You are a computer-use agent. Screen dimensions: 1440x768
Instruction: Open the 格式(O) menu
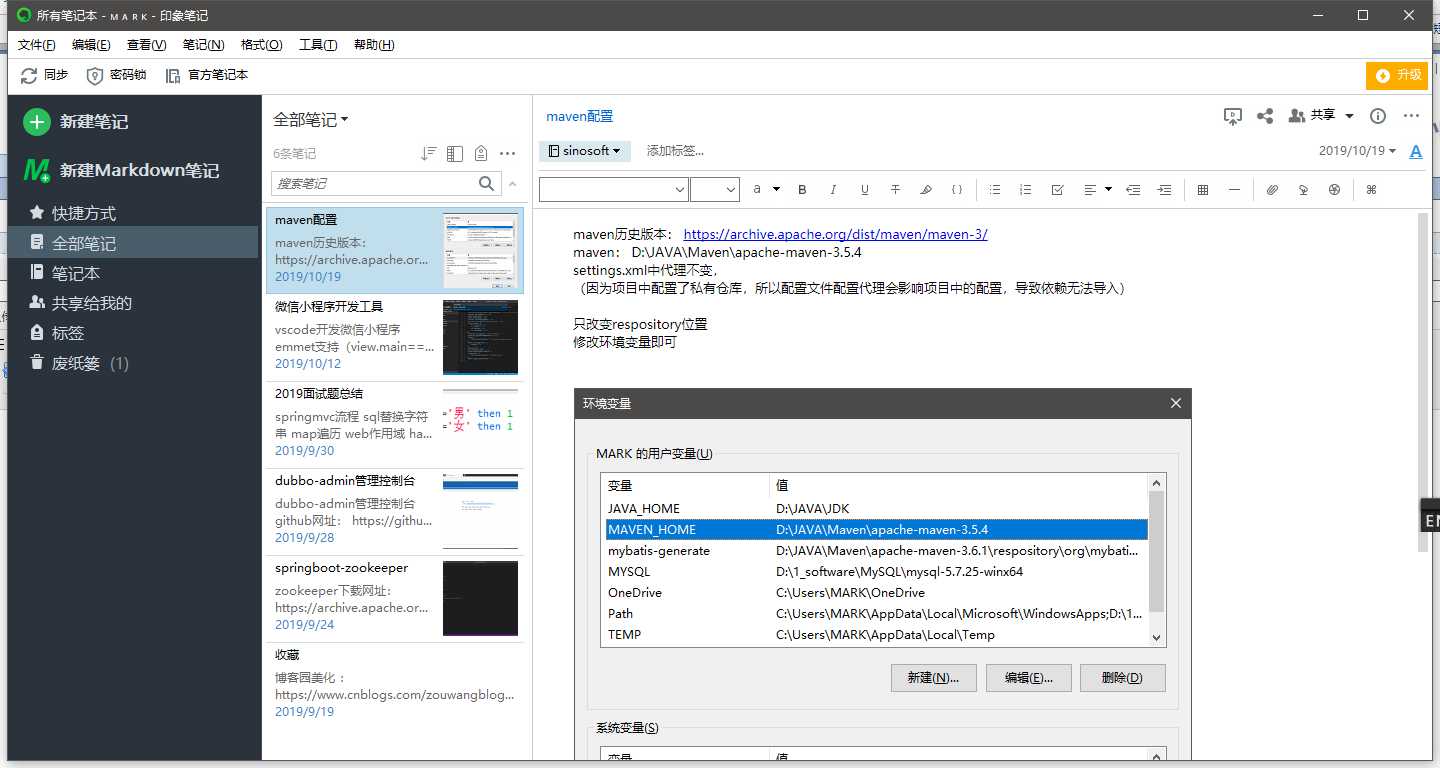(x=262, y=45)
